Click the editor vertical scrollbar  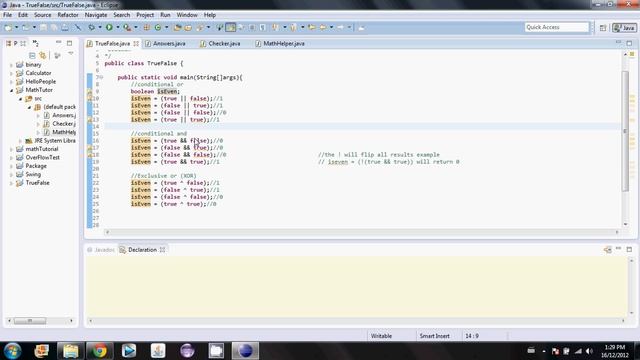click(x=625, y=131)
